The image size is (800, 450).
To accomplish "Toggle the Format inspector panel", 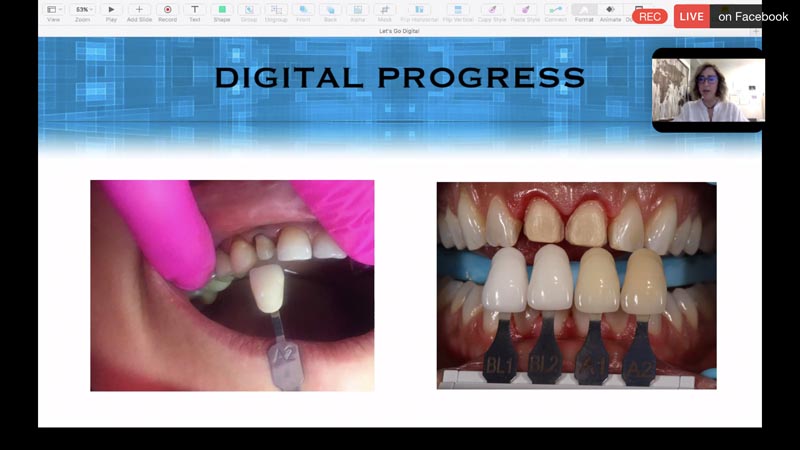I will click(x=584, y=10).
